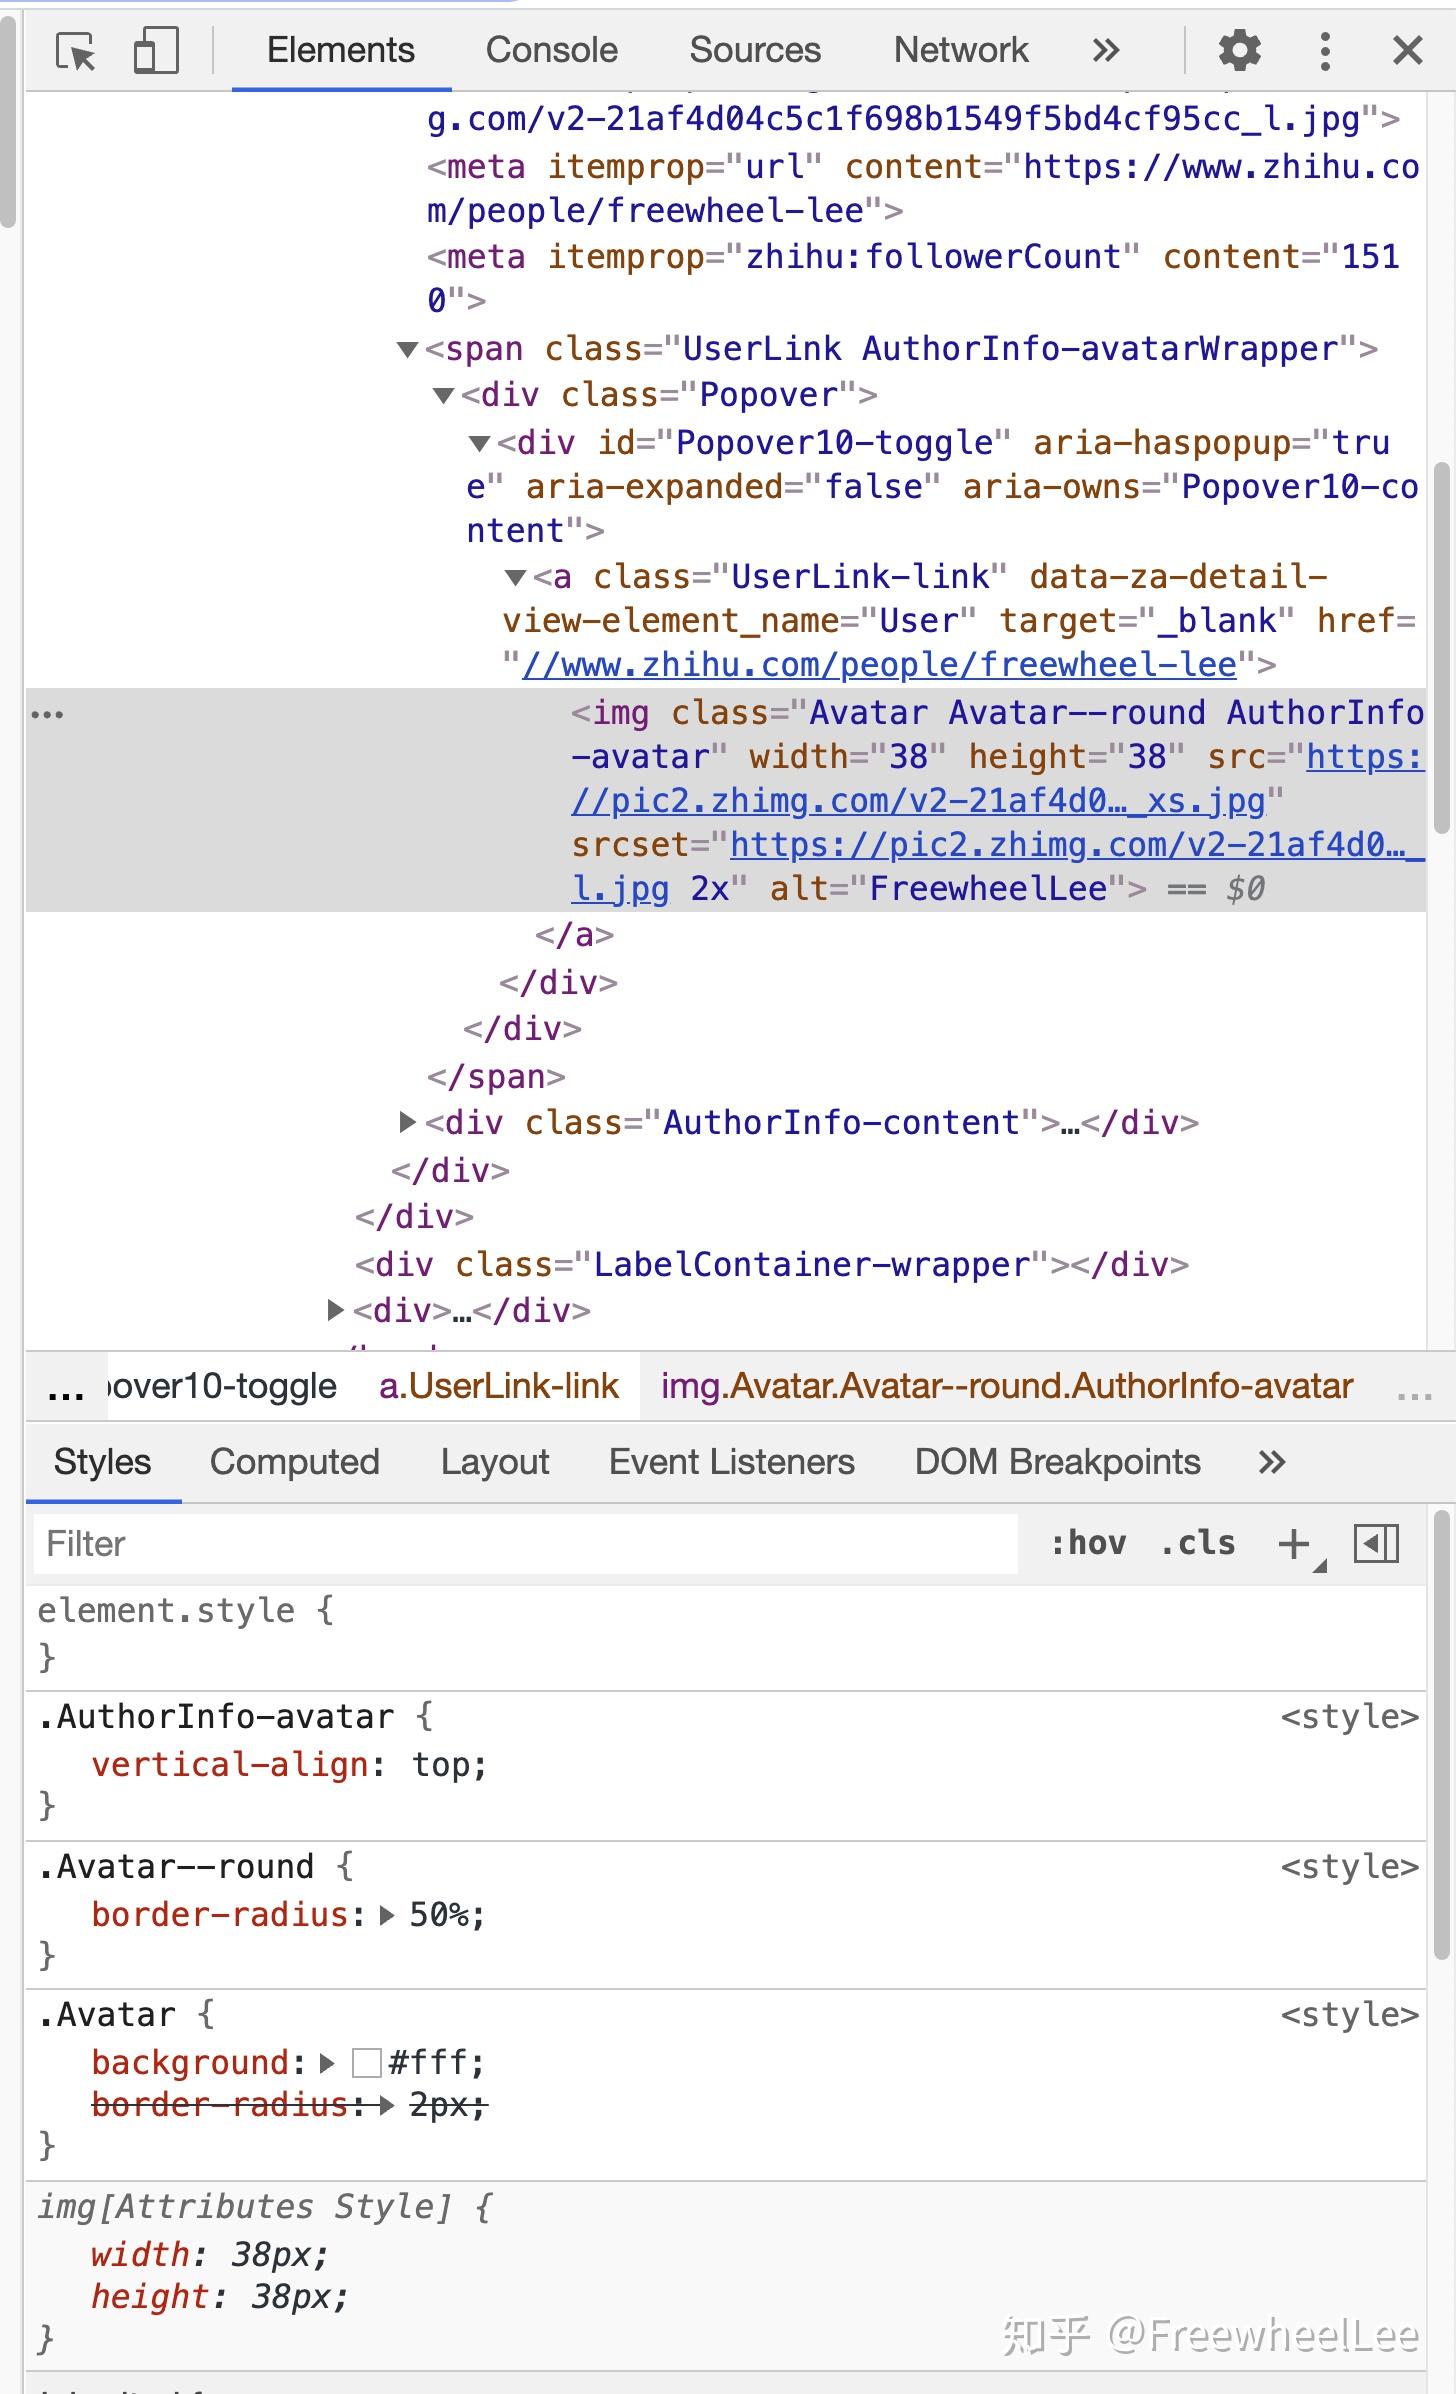Image resolution: width=1456 pixels, height=2394 pixels.
Task: Collapse the UserLink AuthorInfo-avatarWrapper span
Action: (407, 349)
